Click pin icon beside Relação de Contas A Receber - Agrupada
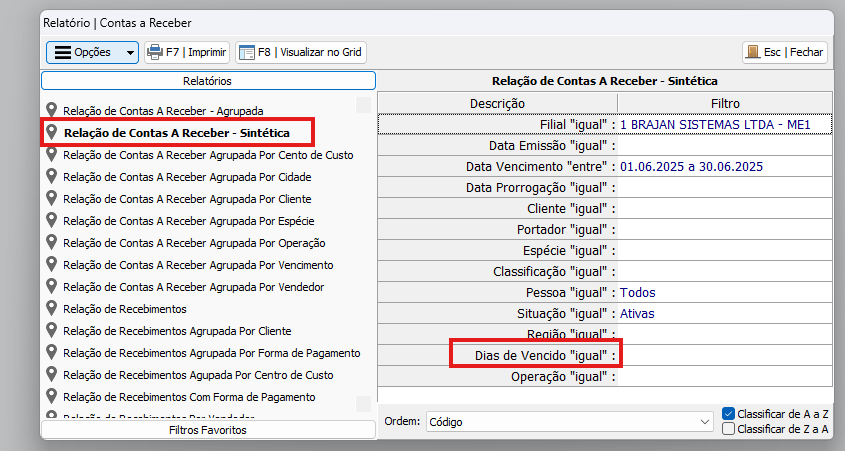This screenshot has width=845, height=451. tap(51, 110)
